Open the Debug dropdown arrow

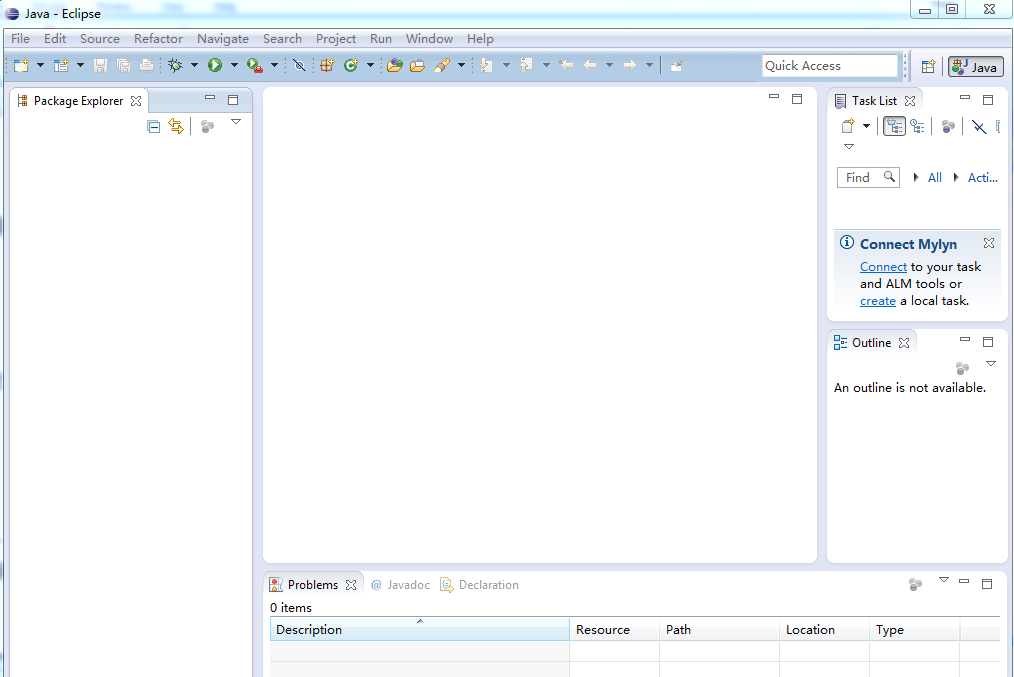194,65
